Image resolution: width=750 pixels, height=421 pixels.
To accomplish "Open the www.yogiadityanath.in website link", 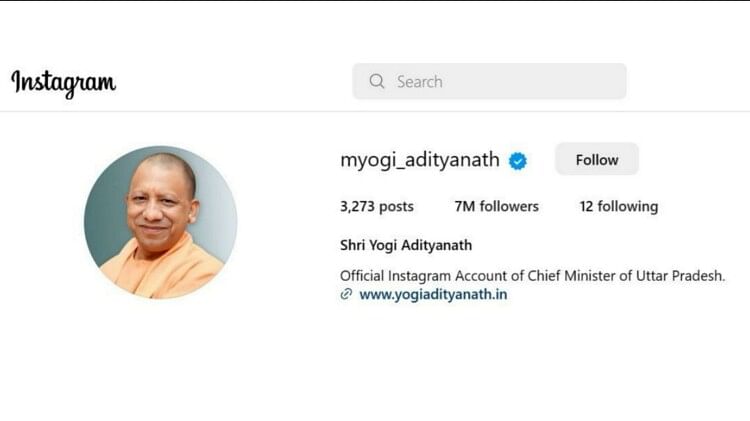I will click(x=433, y=294).
